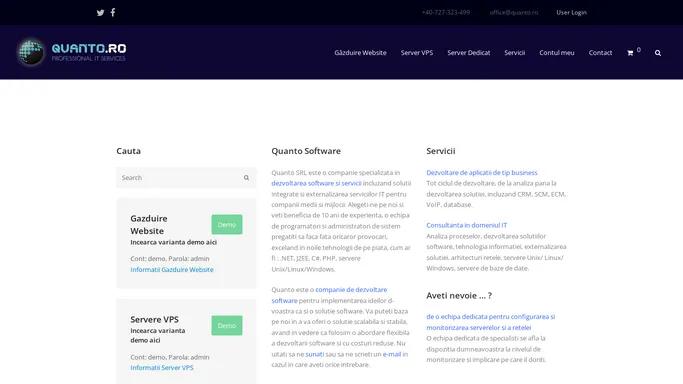This screenshot has width=683, height=384.
Task: Open Dezvoltare de aplicatii de tip business
Action: [x=482, y=173]
